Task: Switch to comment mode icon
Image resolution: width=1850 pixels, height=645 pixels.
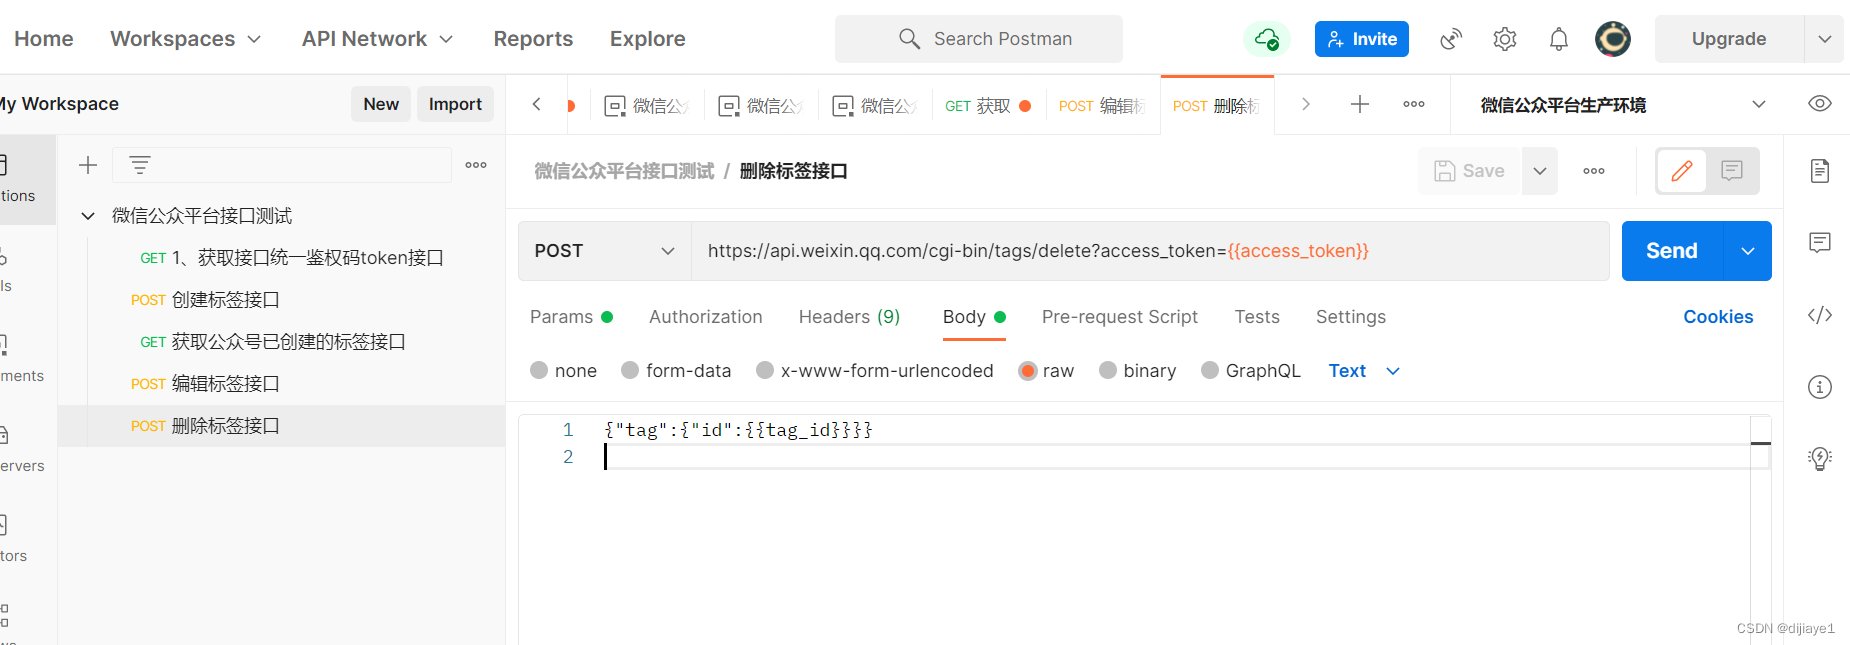Action: (1732, 171)
